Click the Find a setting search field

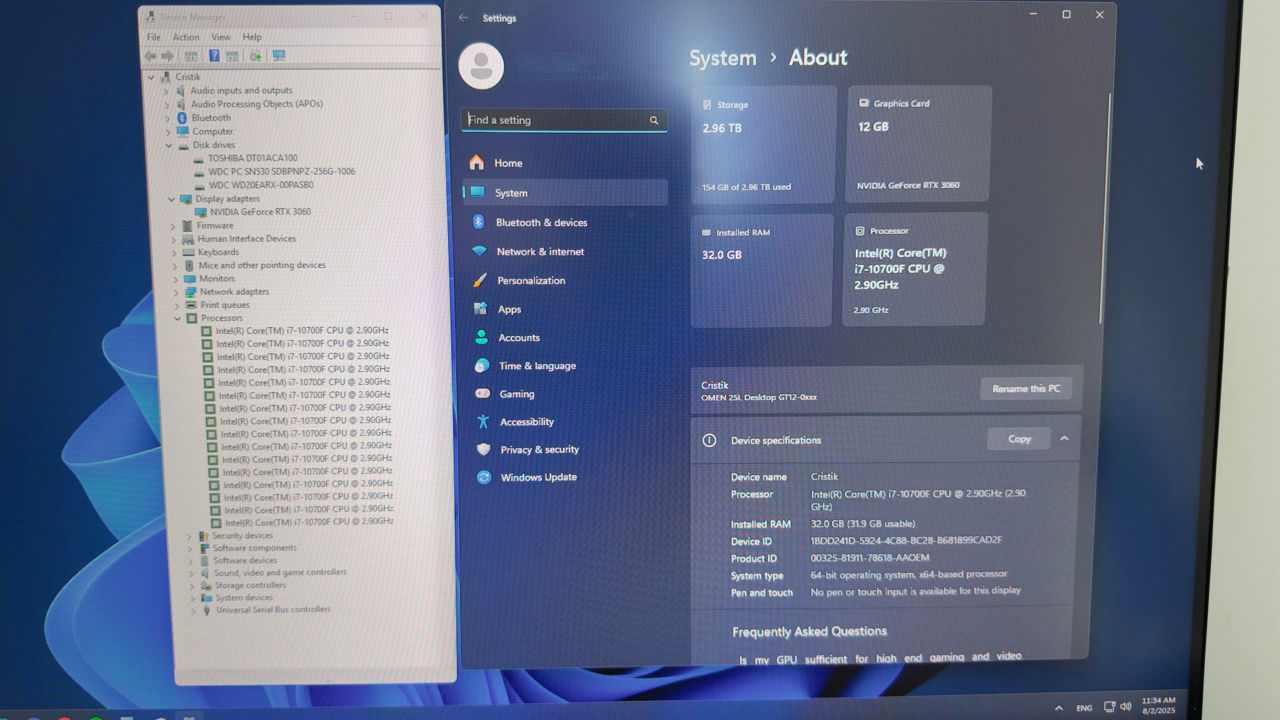[x=564, y=120]
